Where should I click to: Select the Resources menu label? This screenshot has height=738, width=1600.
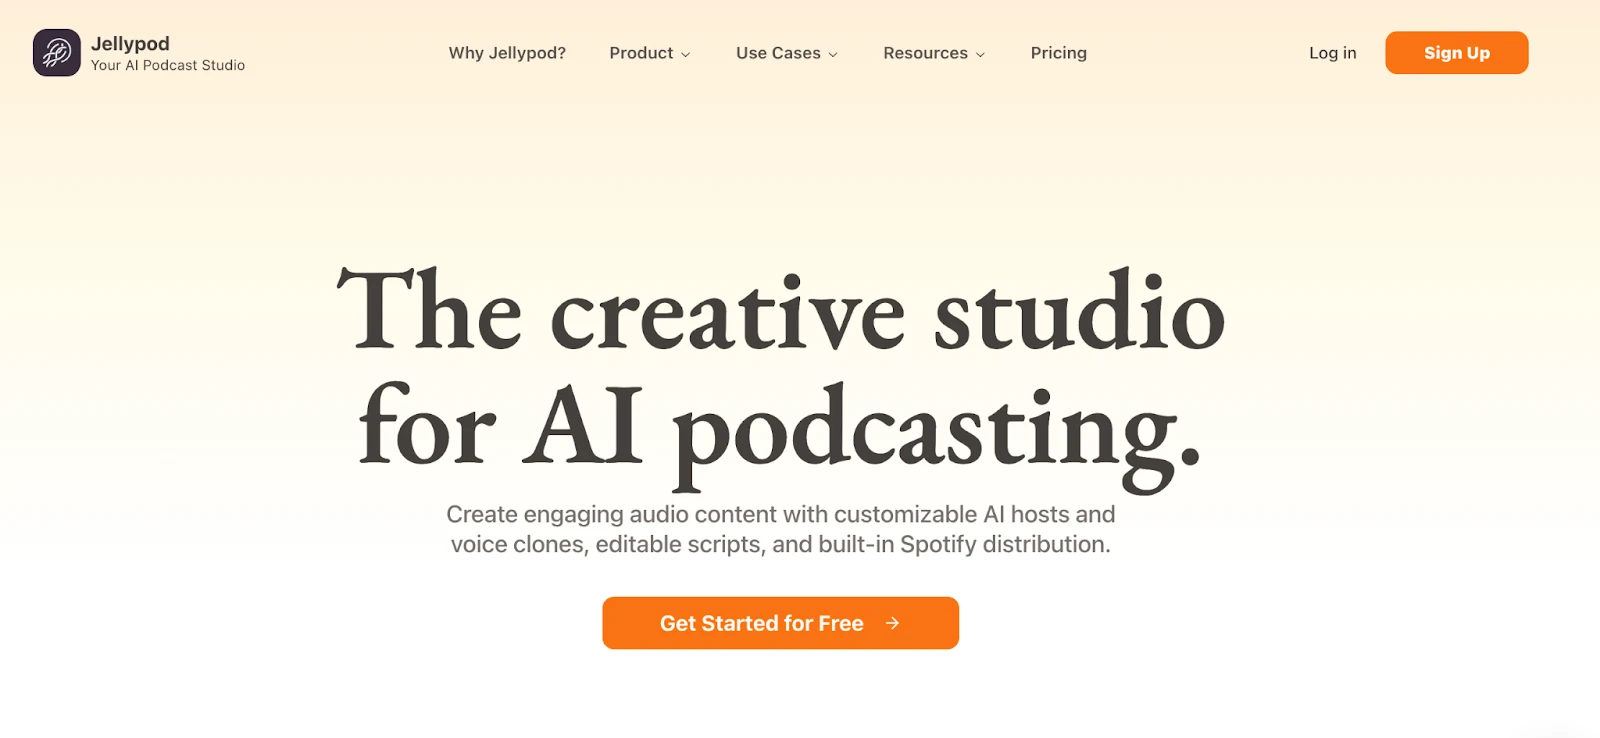(925, 53)
